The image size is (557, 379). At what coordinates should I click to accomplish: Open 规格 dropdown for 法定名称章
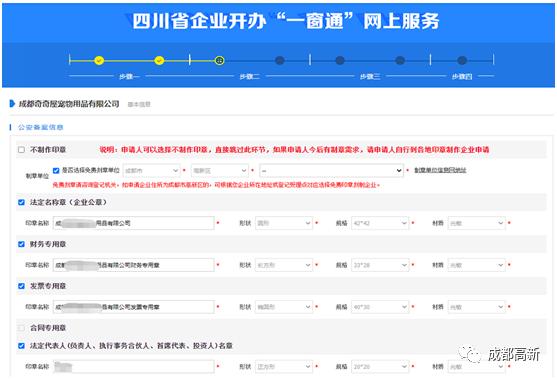380,223
